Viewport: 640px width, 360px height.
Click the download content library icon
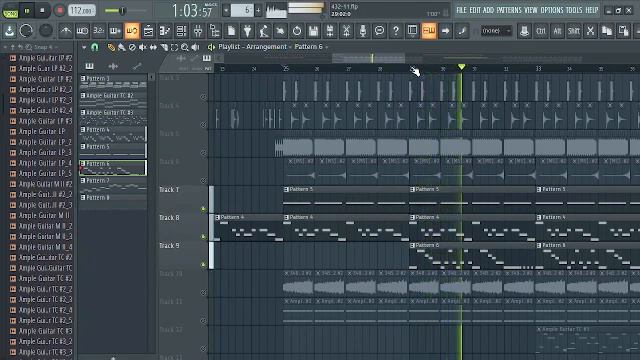pos(9,31)
